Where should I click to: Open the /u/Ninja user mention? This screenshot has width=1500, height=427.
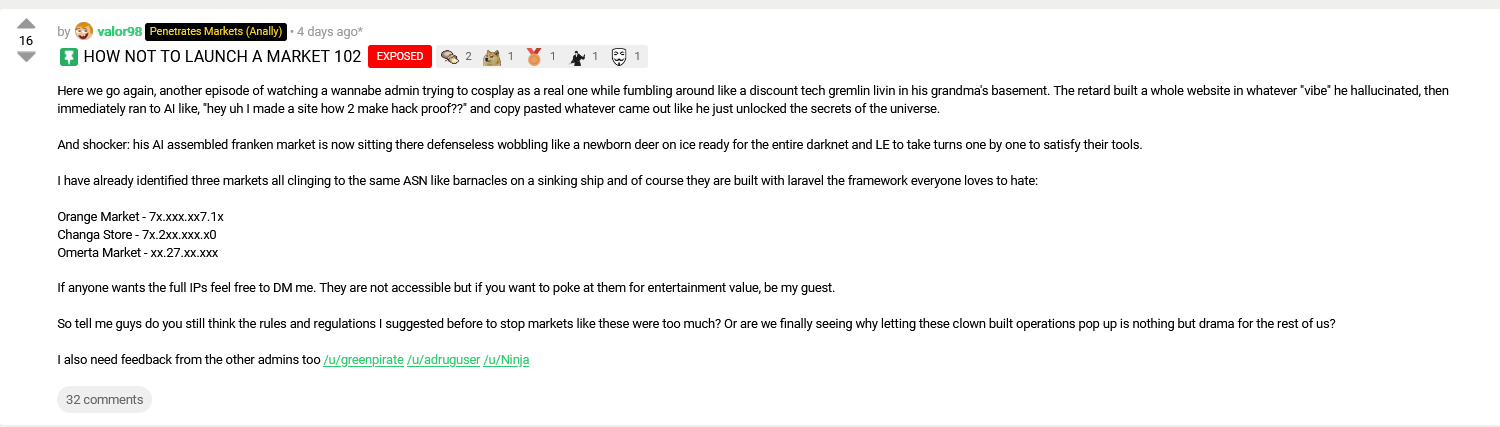click(506, 360)
